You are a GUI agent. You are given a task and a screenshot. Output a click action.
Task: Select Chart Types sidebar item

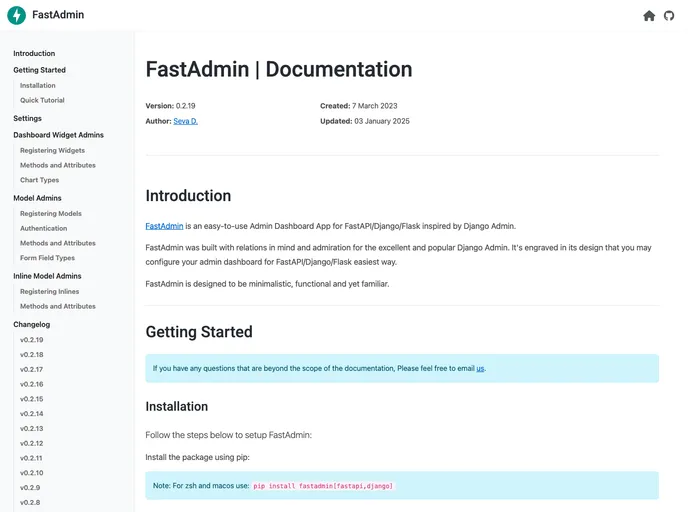click(x=39, y=180)
